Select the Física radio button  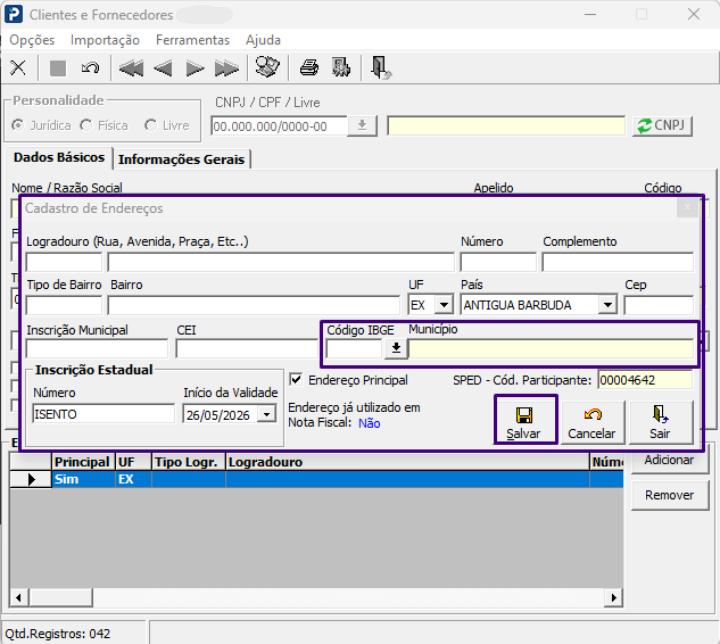86,125
